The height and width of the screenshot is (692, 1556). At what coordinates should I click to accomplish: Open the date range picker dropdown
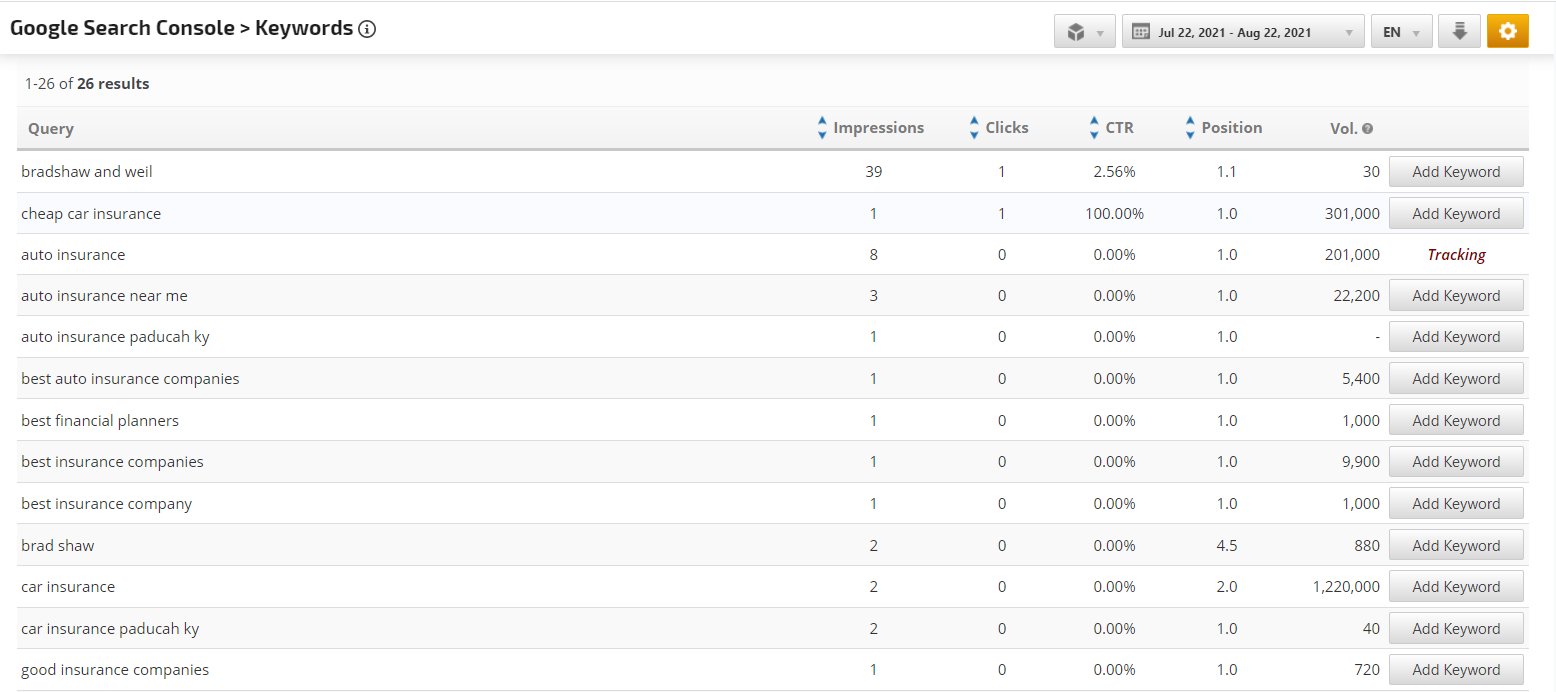pos(1243,32)
